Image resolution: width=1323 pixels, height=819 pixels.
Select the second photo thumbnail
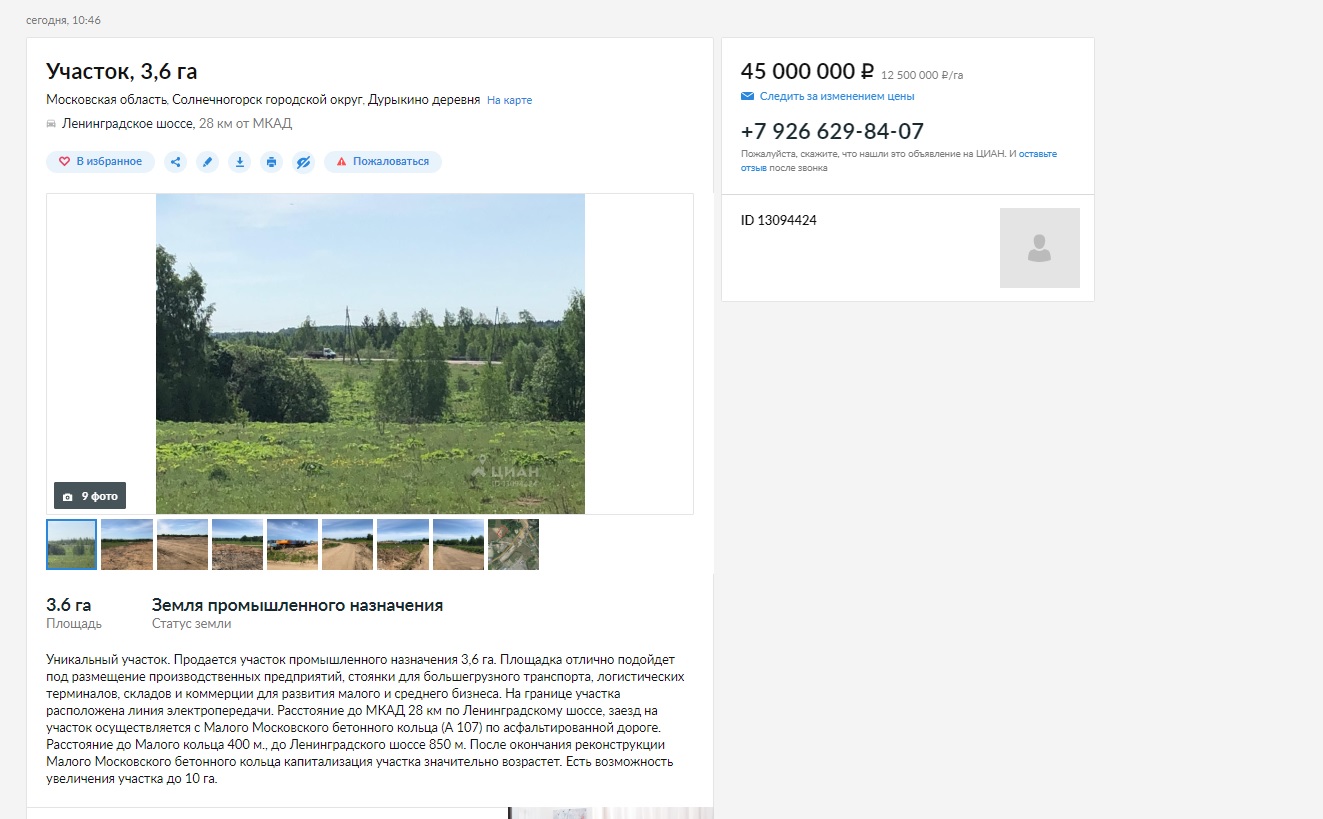(x=127, y=544)
